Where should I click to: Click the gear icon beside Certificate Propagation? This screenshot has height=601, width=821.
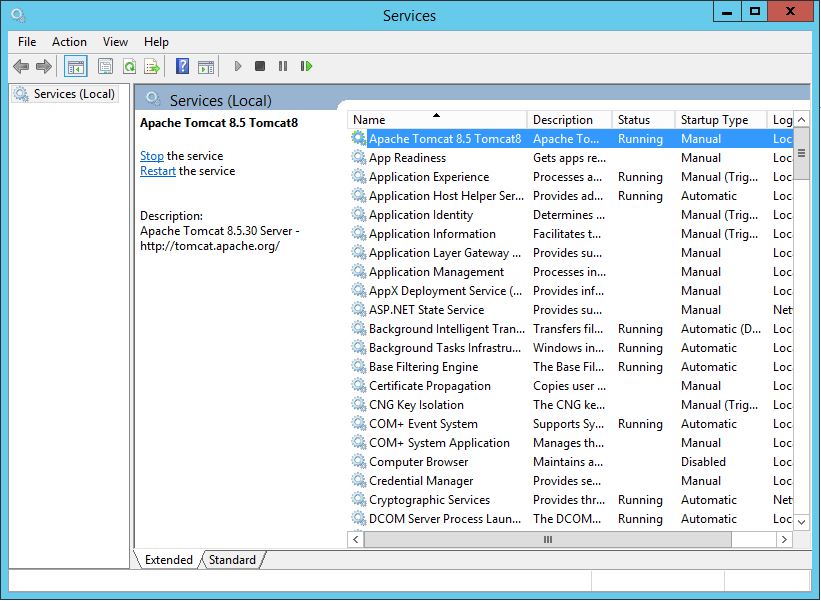tap(359, 385)
